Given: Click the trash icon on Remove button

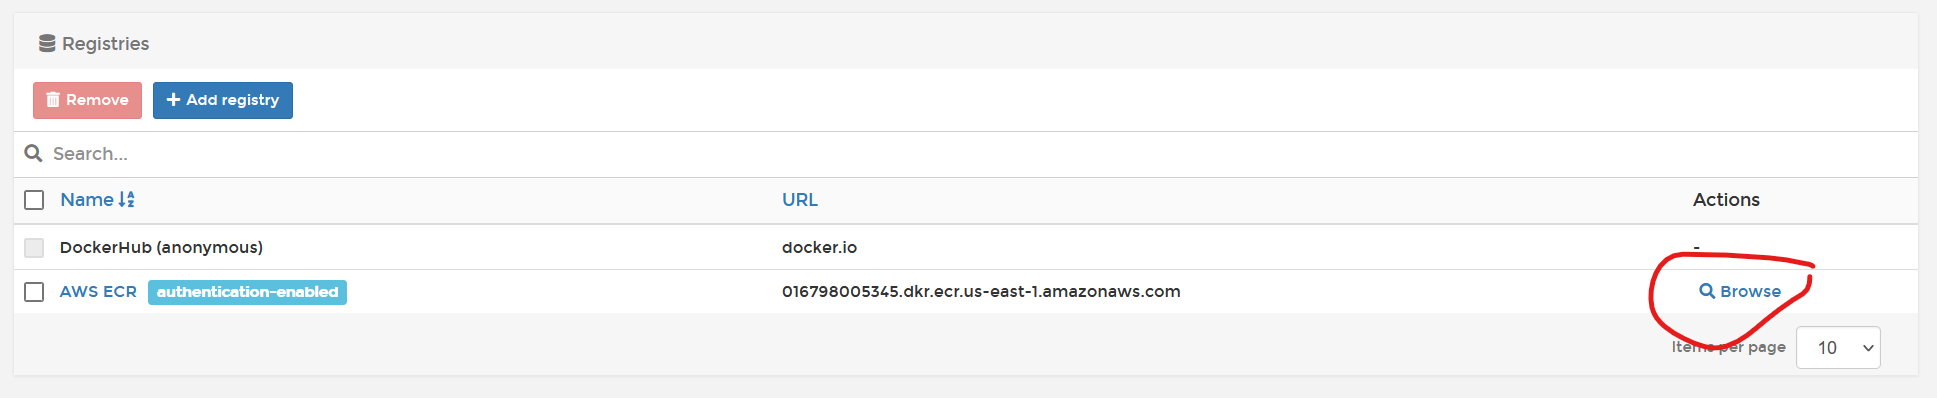Looking at the screenshot, I should click(53, 100).
